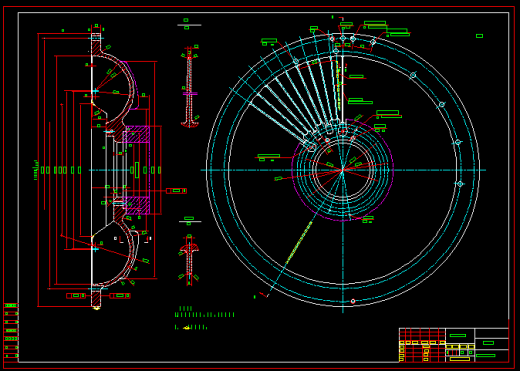Click the bottom hatched rim flange of the section view

coord(96,298)
